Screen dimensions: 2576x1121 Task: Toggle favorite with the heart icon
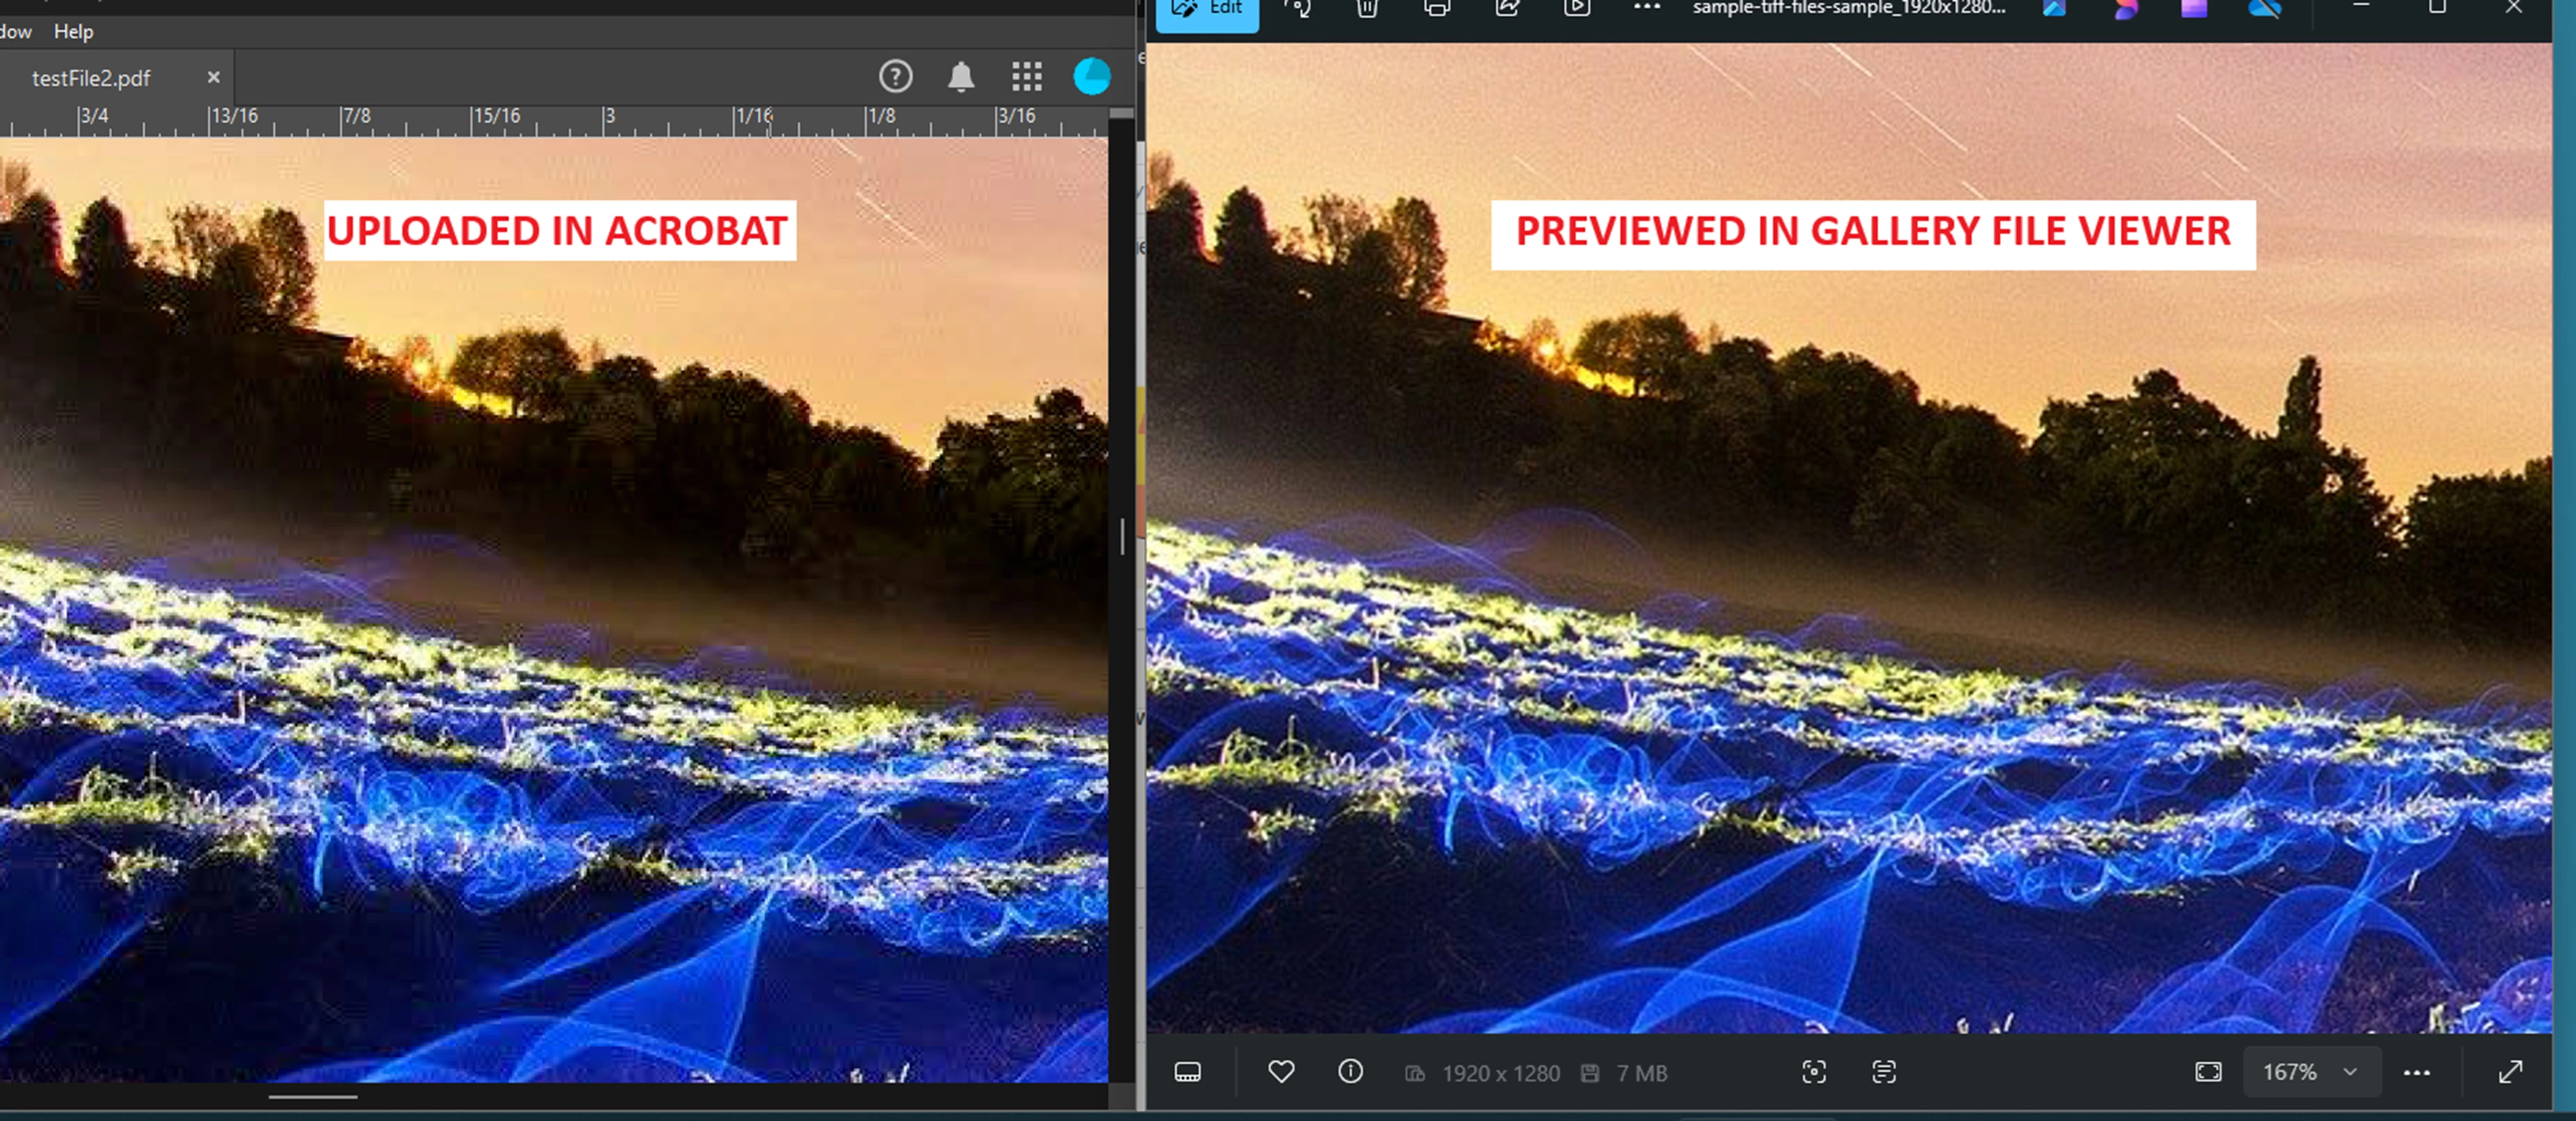coord(1281,1072)
